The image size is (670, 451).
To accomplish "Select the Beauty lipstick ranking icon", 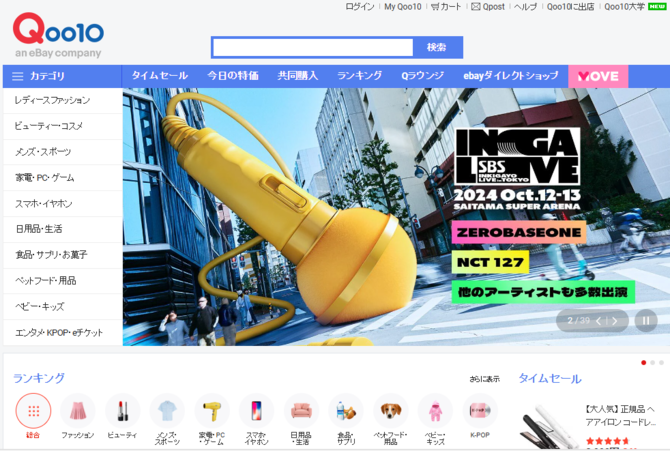I will 122,411.
